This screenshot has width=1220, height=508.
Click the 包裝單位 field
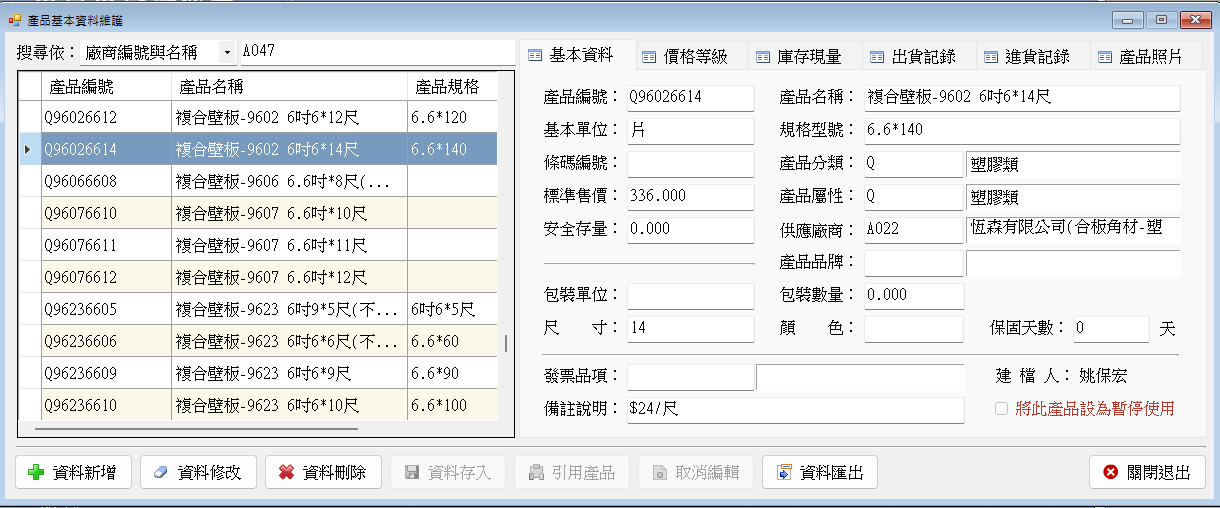690,296
